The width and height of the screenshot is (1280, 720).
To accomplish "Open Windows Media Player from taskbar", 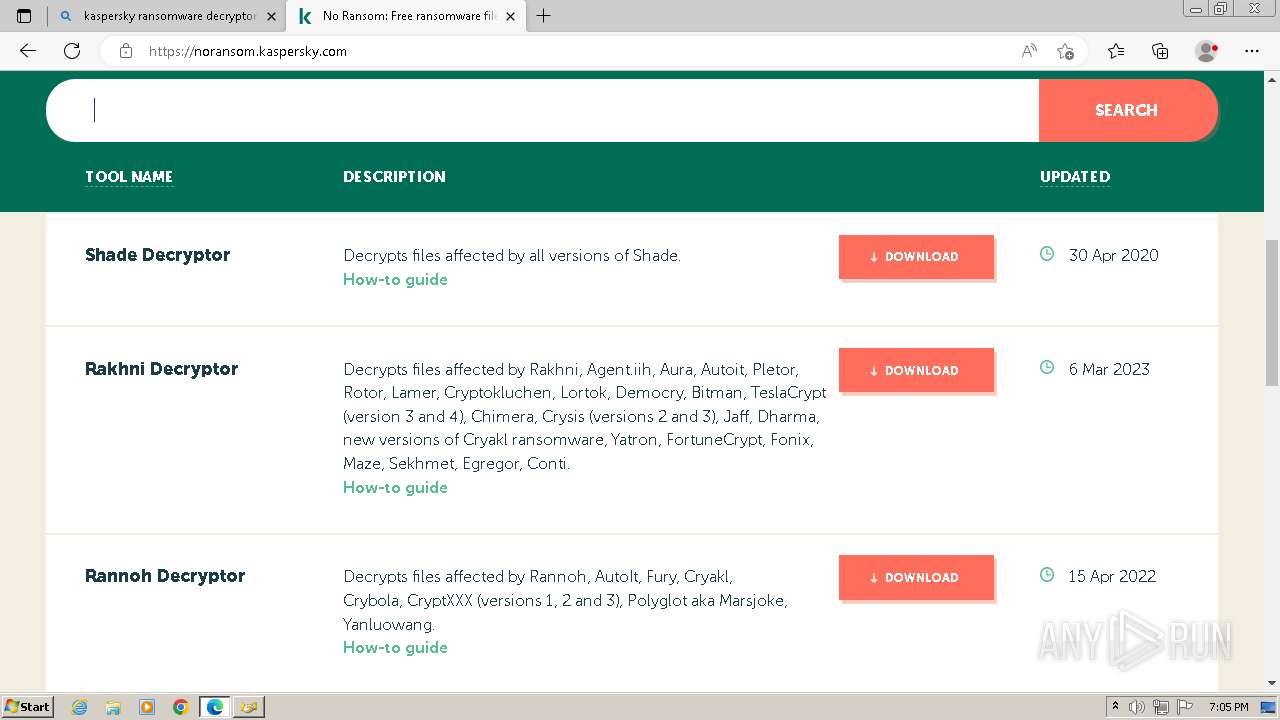I will pyautogui.click(x=147, y=707).
